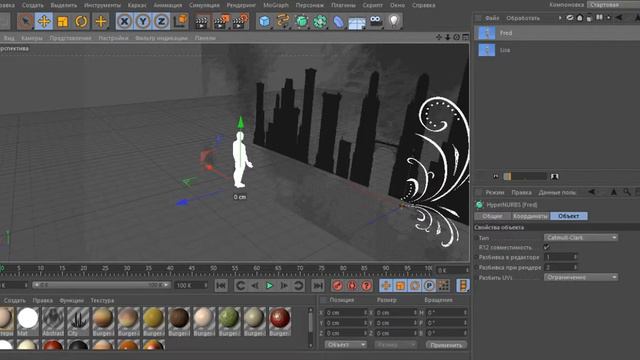Open the deformer capsule icon
This screenshot has height=360, width=640.
click(338, 21)
